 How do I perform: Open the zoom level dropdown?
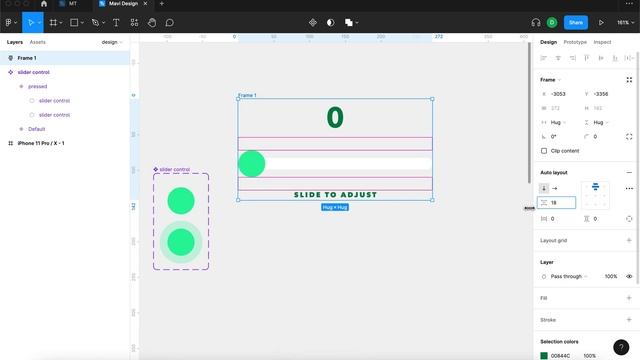tap(625, 23)
